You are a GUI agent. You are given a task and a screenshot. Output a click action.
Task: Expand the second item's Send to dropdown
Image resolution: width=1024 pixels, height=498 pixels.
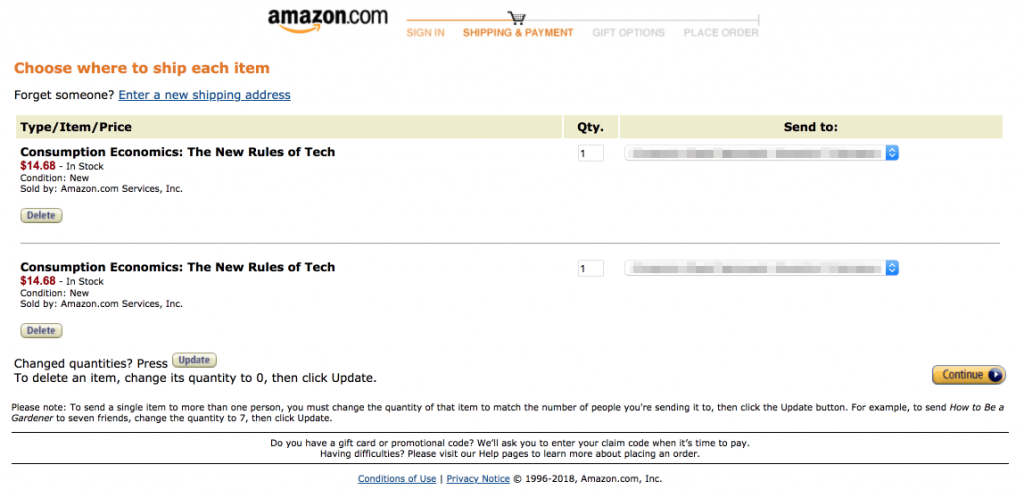pyautogui.click(x=762, y=268)
